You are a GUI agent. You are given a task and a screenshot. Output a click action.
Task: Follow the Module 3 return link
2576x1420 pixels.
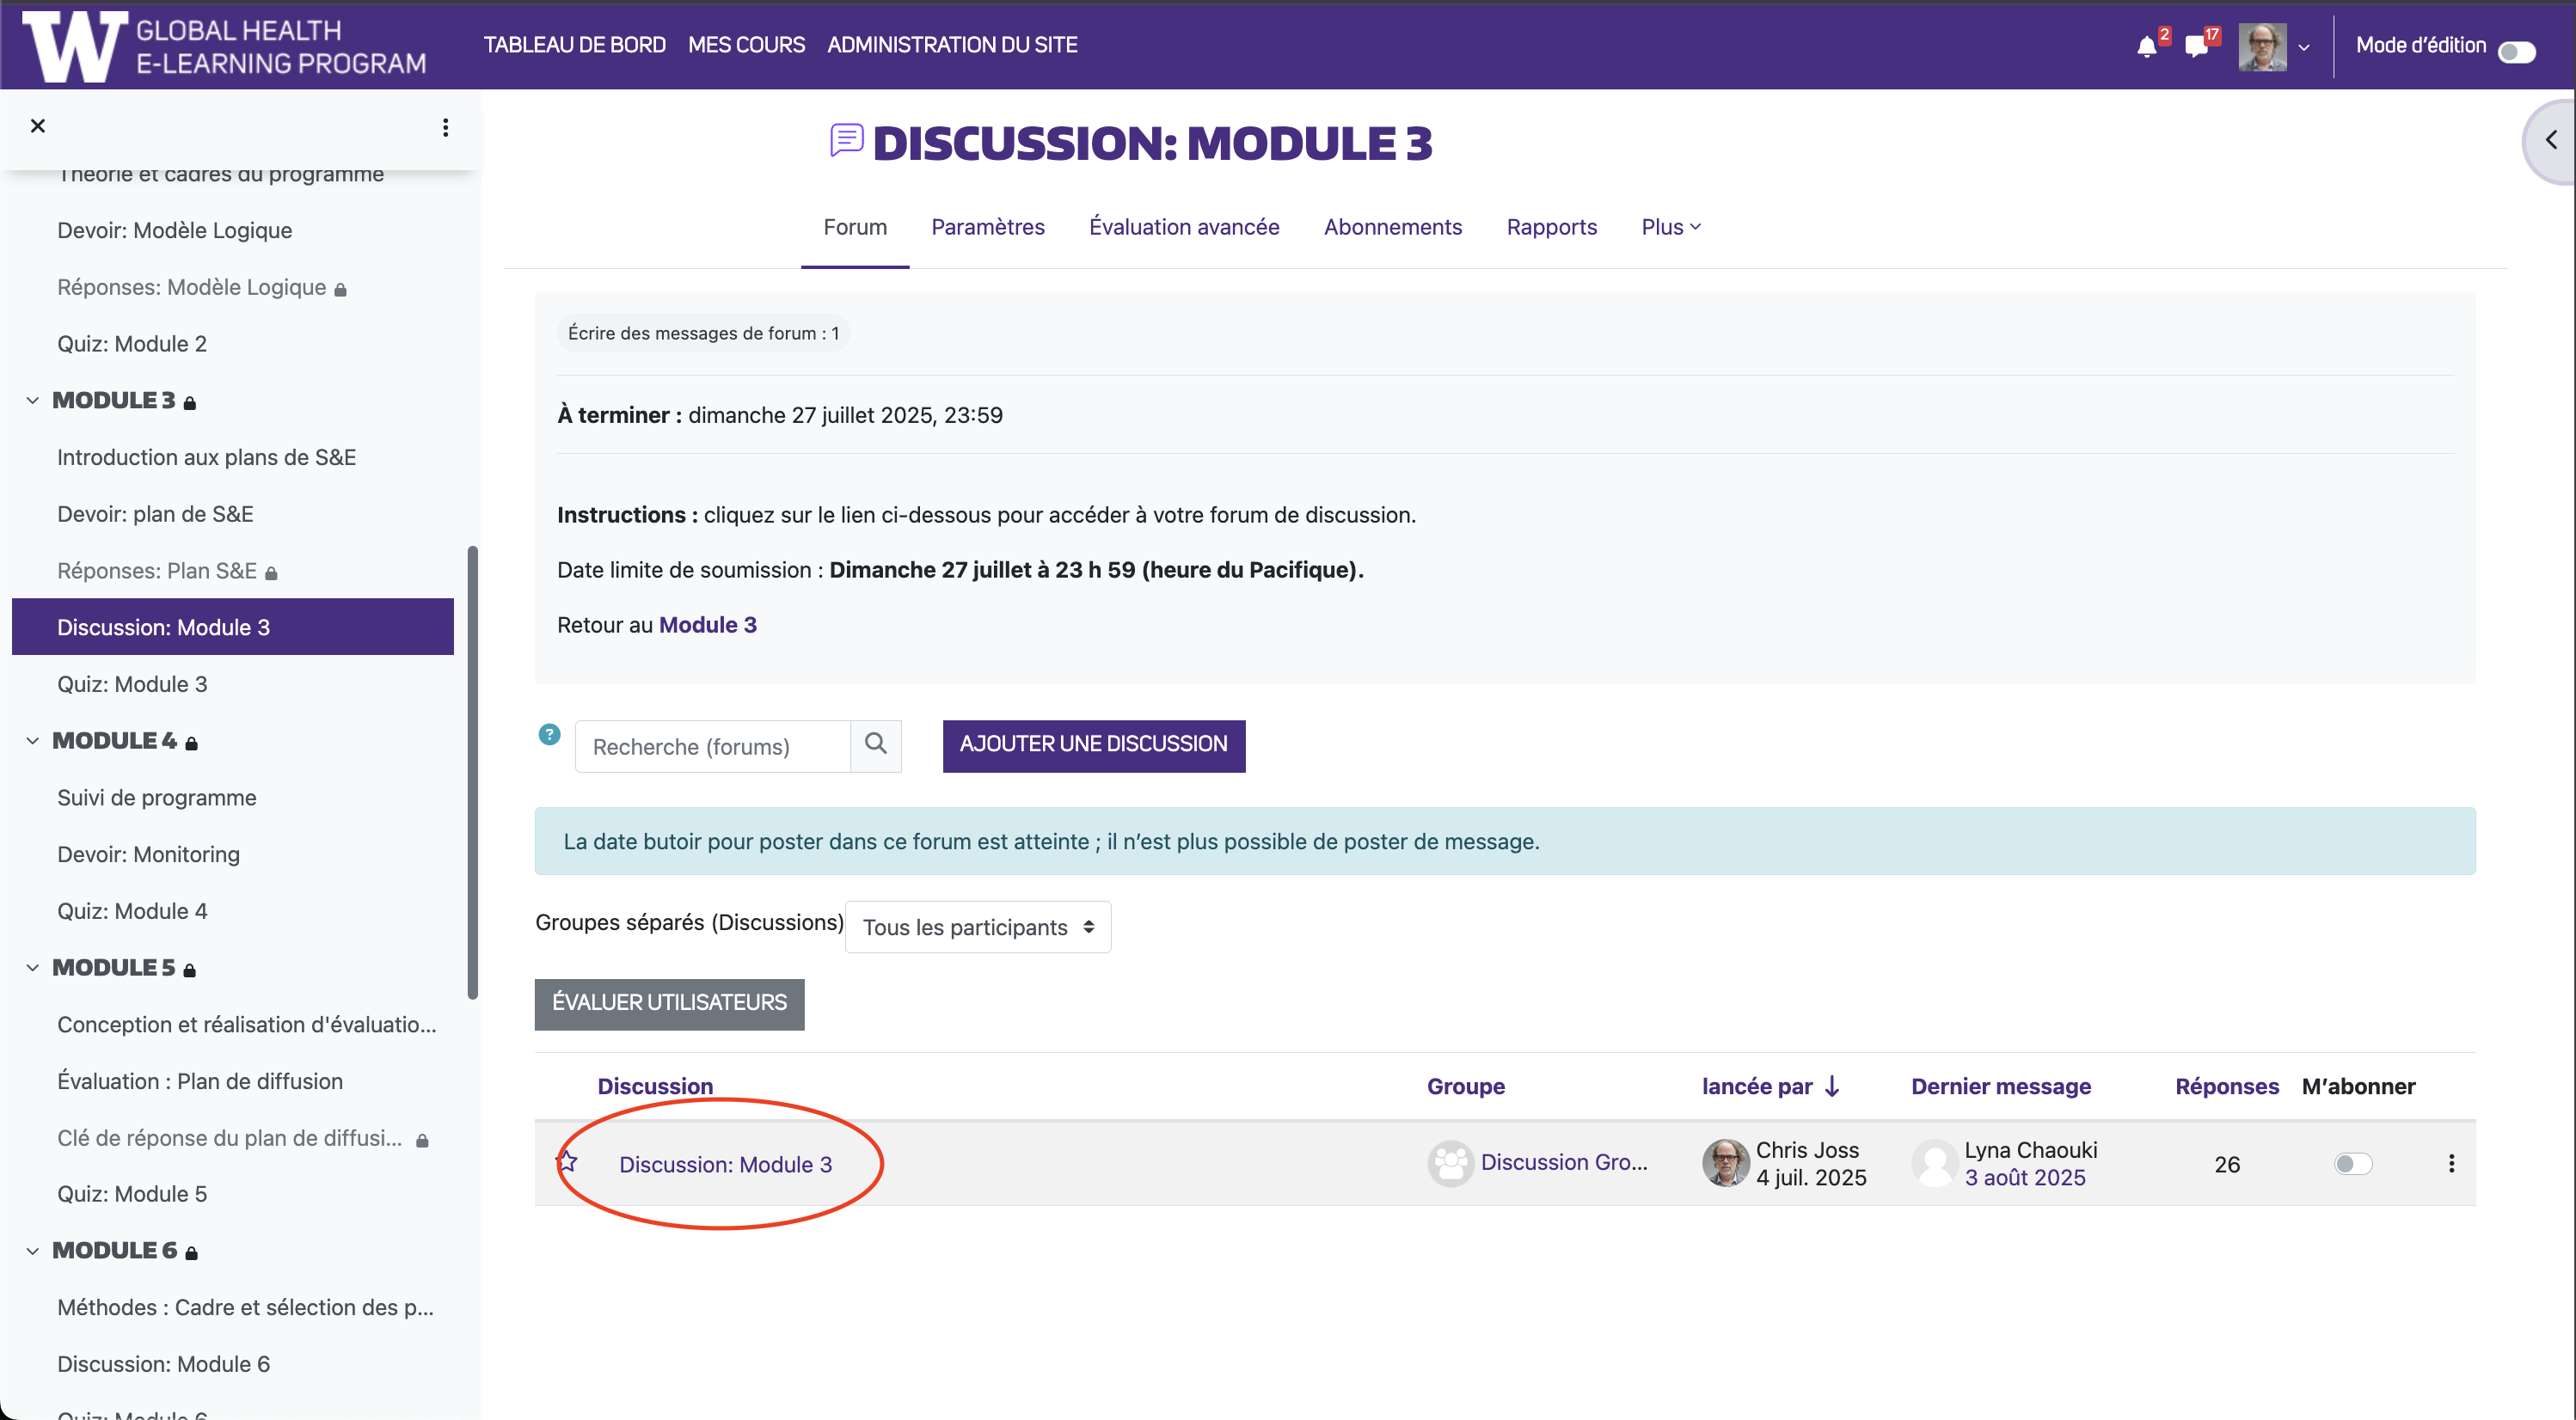coord(707,625)
